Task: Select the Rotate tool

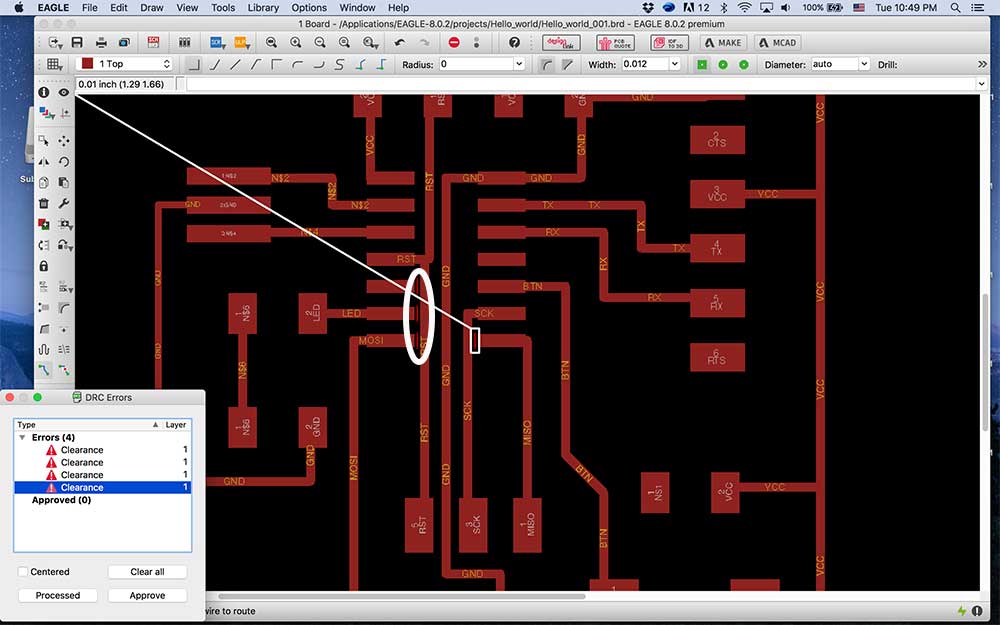Action: click(64, 161)
